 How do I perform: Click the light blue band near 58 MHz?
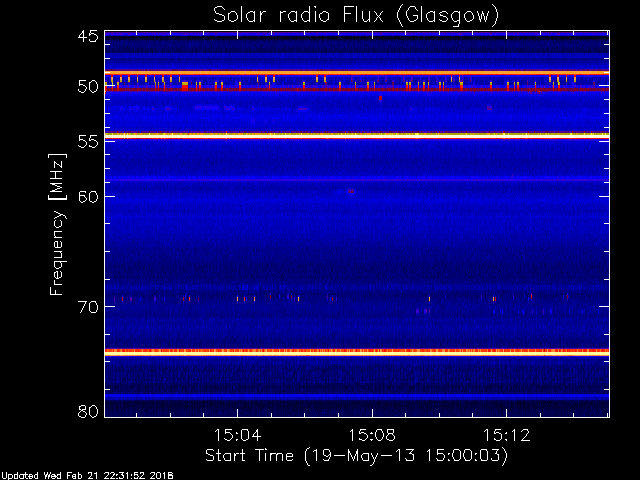point(356,179)
